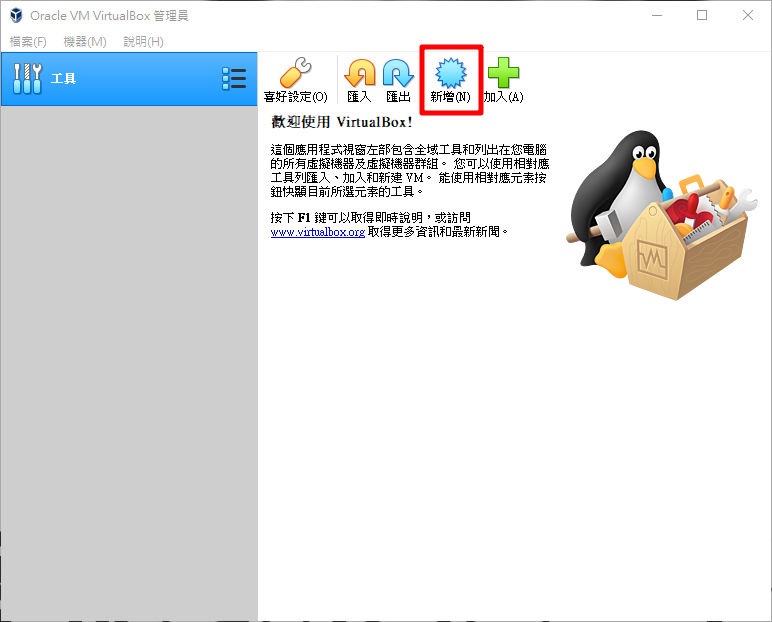Open the tools list menu icon
This screenshot has height=622, width=772.
(234, 78)
